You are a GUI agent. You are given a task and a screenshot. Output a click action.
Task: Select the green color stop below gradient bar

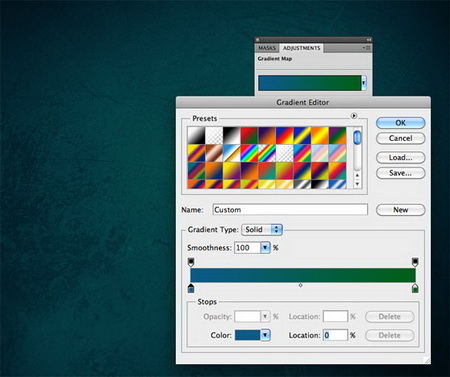(x=415, y=288)
